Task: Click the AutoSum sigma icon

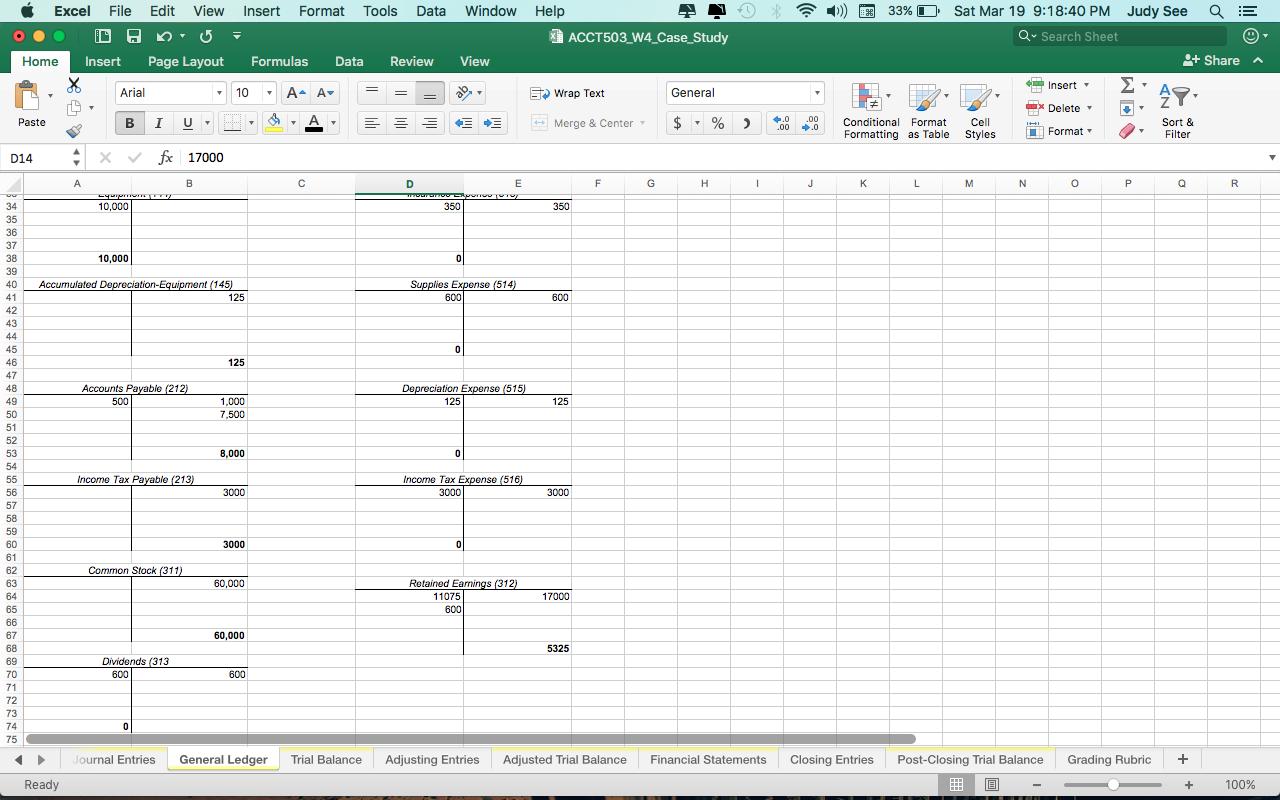Action: point(1127,85)
